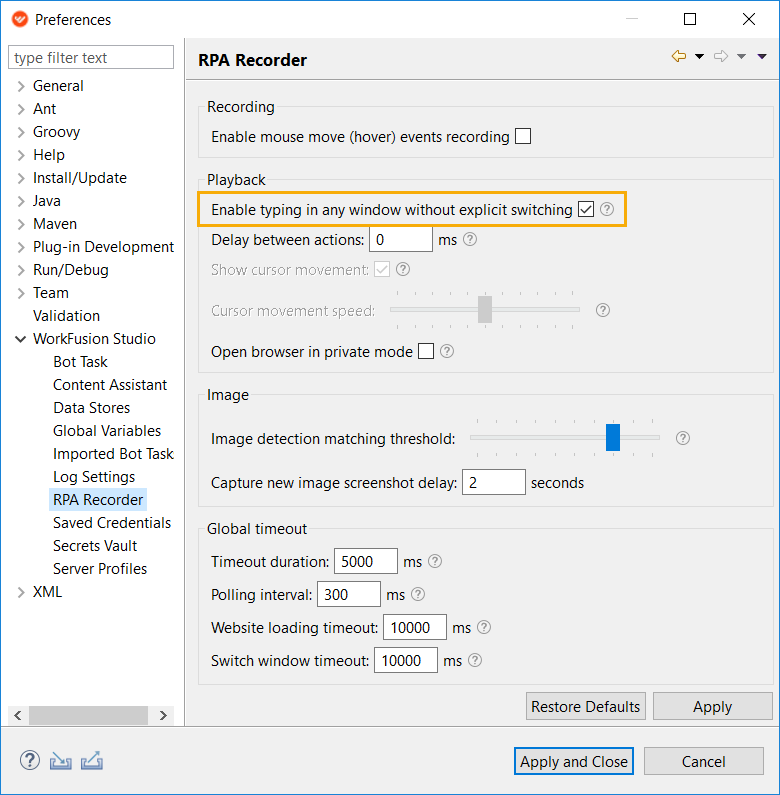Click the Polling interval input field
The height and width of the screenshot is (795, 780).
[348, 594]
